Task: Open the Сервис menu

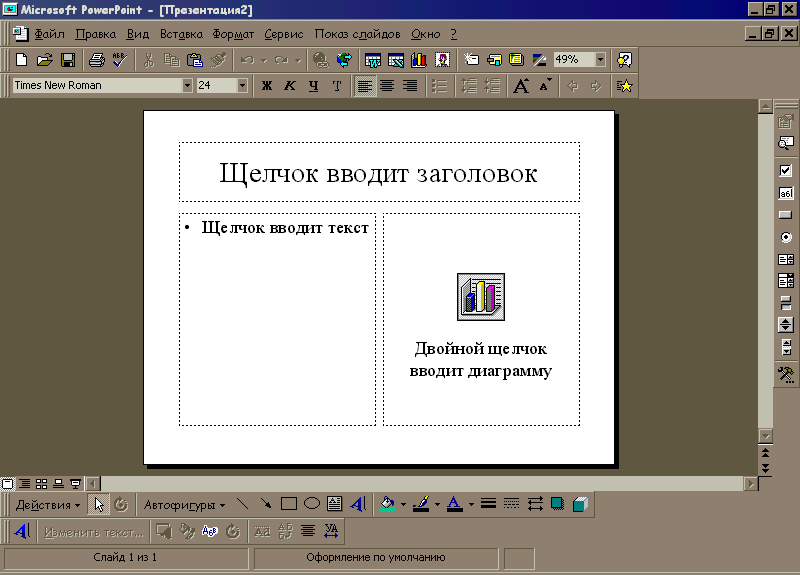Action: point(284,34)
